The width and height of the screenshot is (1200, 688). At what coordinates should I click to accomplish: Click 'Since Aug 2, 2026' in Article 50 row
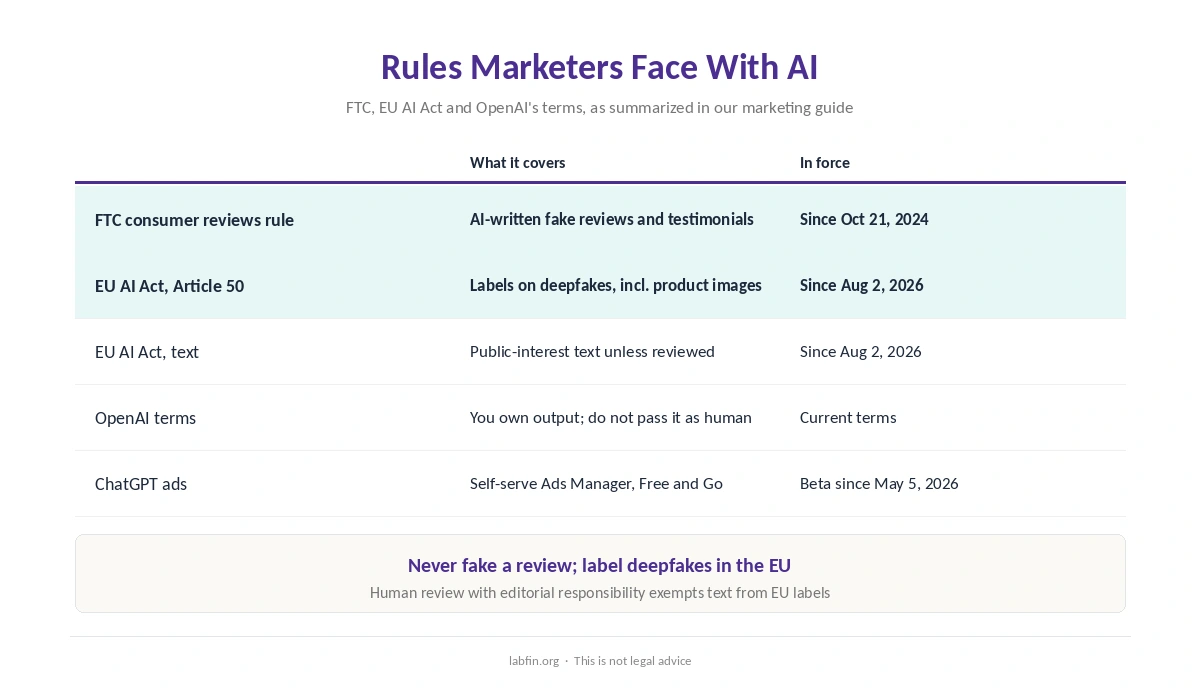[x=862, y=285]
